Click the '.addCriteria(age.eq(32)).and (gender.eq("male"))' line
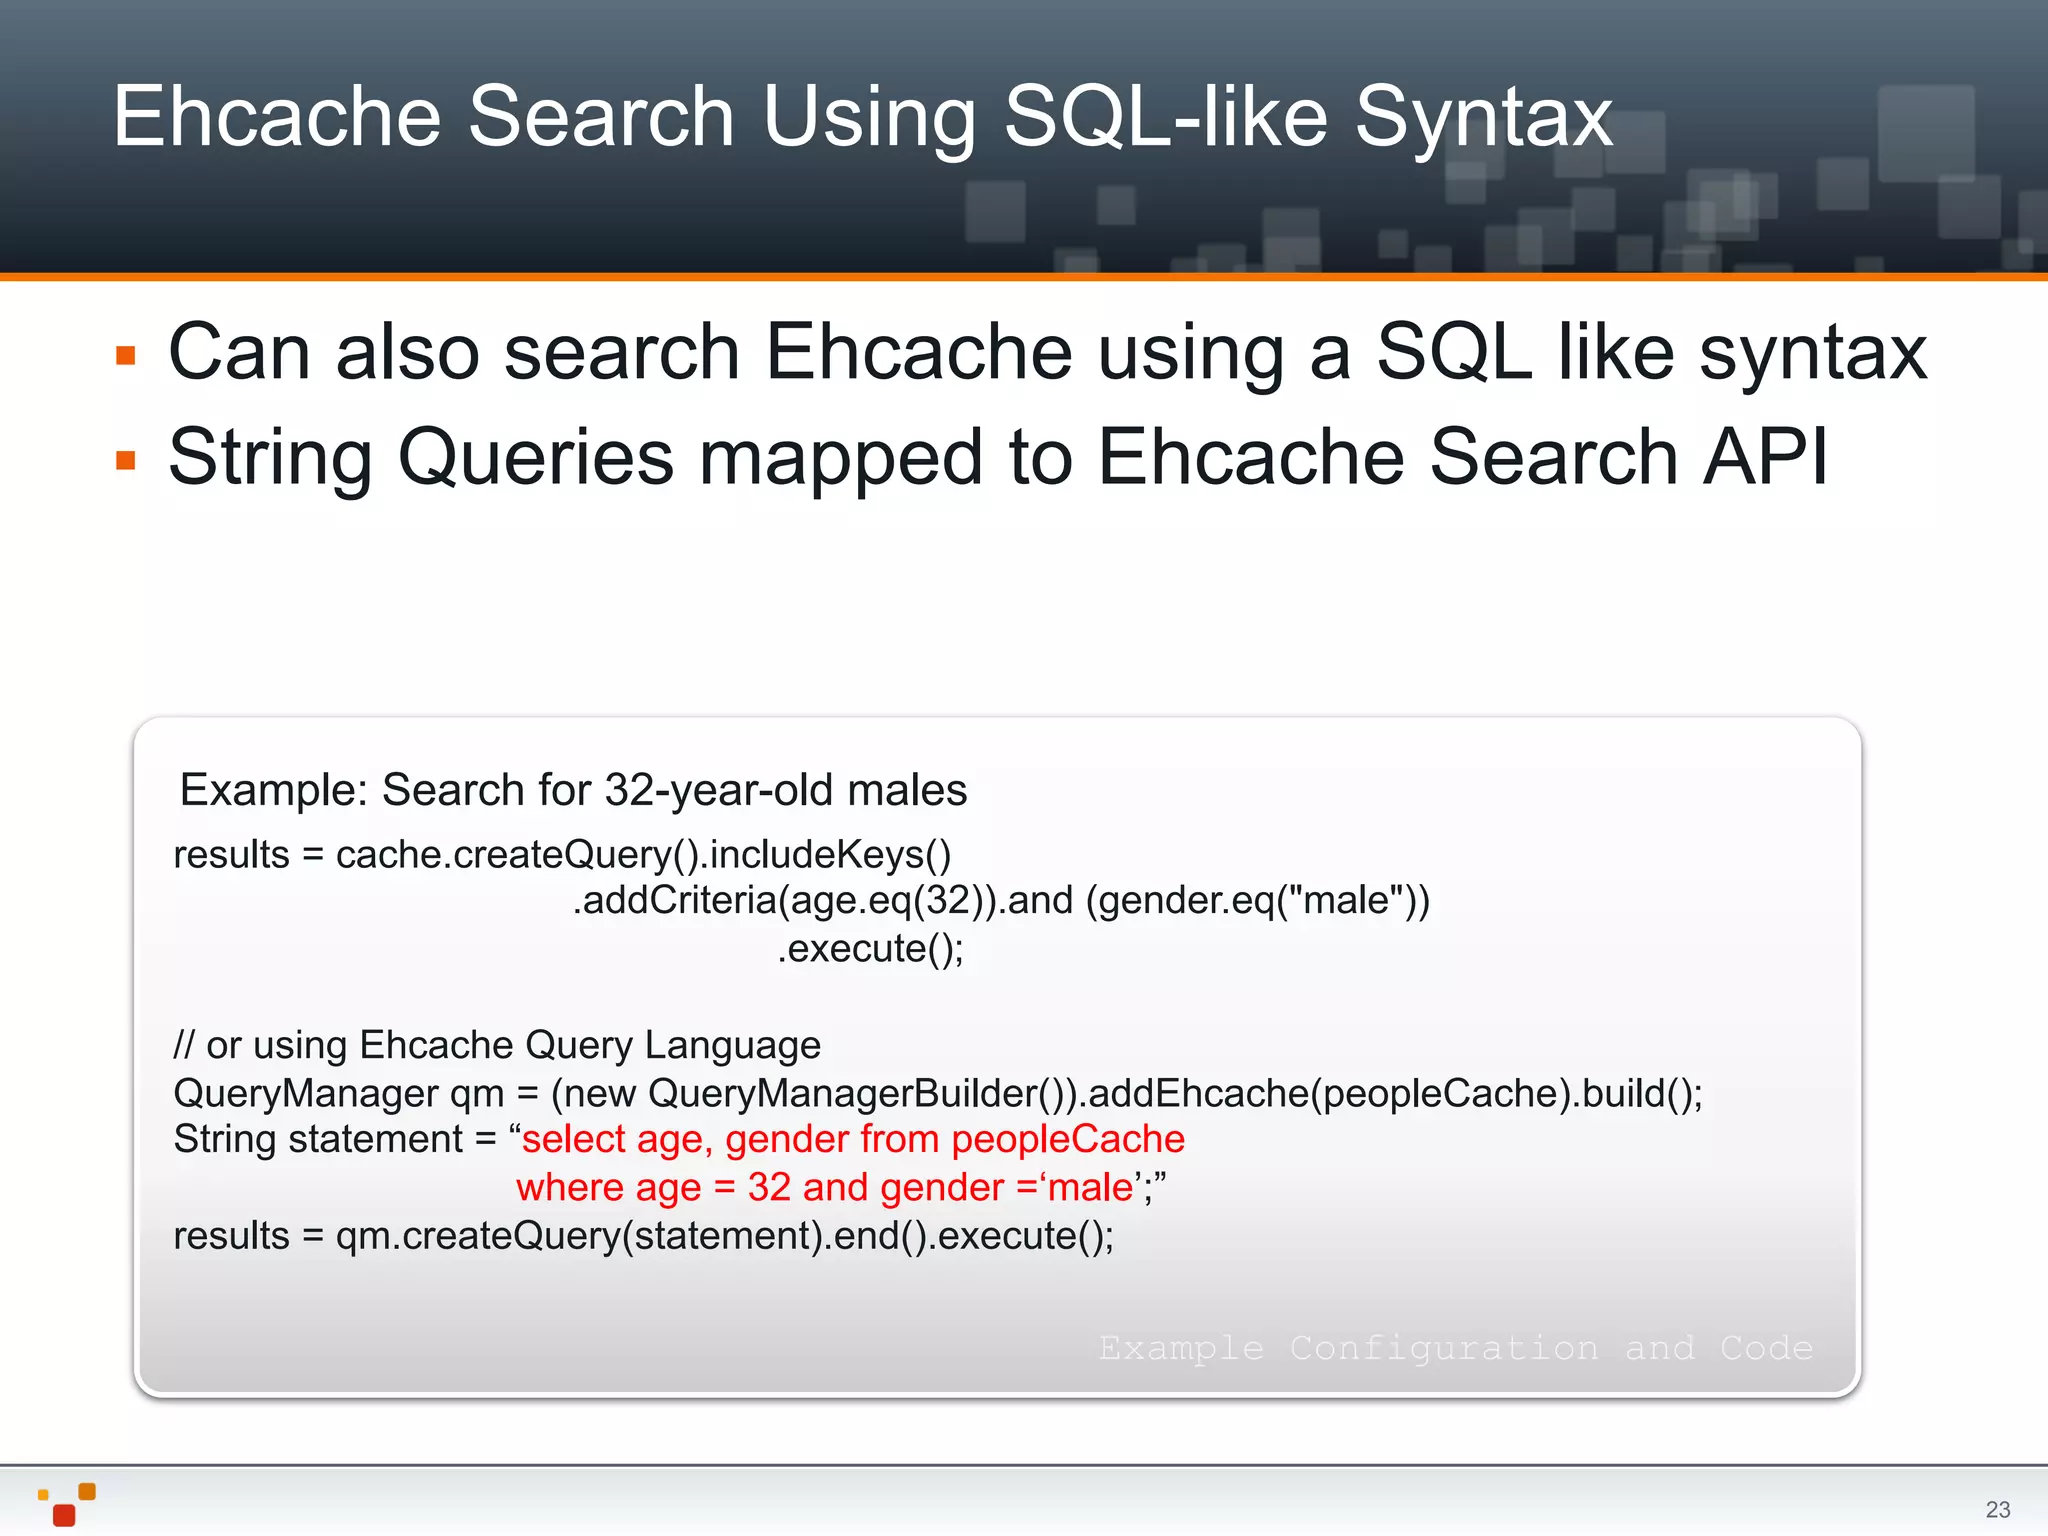This screenshot has height=1536, width=2048. (x=1001, y=901)
